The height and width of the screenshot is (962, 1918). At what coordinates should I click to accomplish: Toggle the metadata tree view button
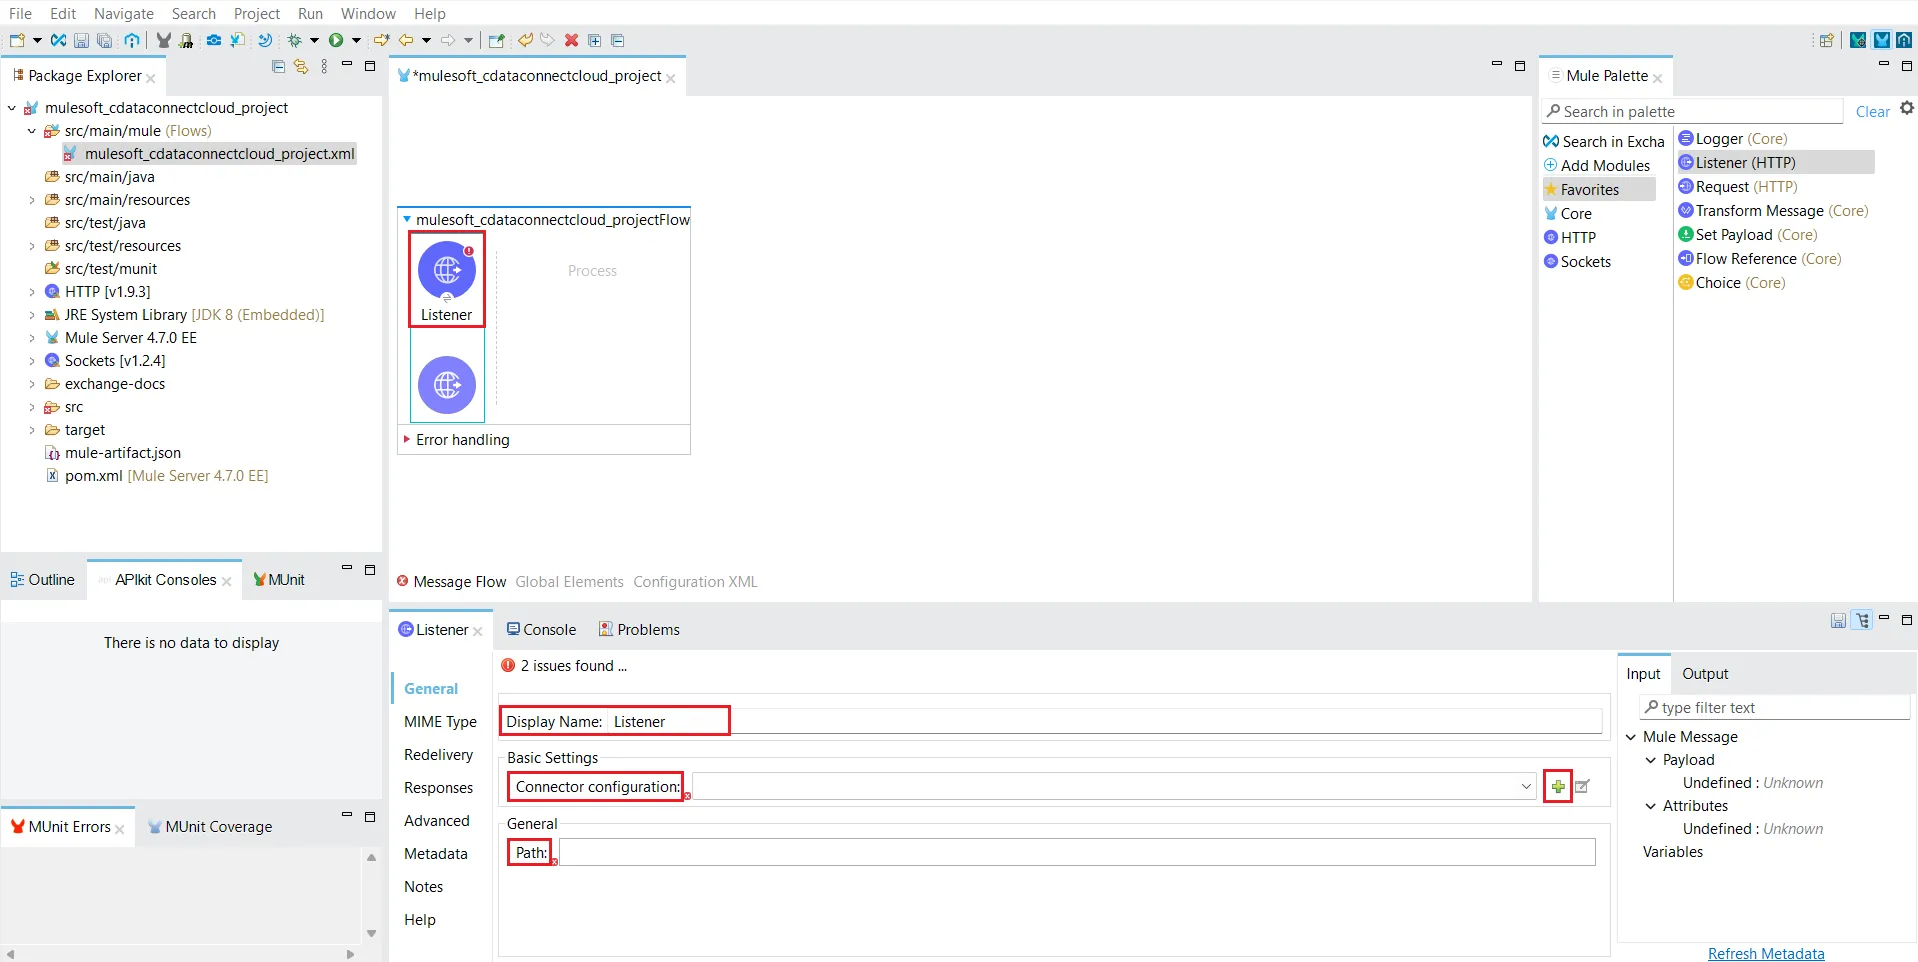tap(1862, 621)
